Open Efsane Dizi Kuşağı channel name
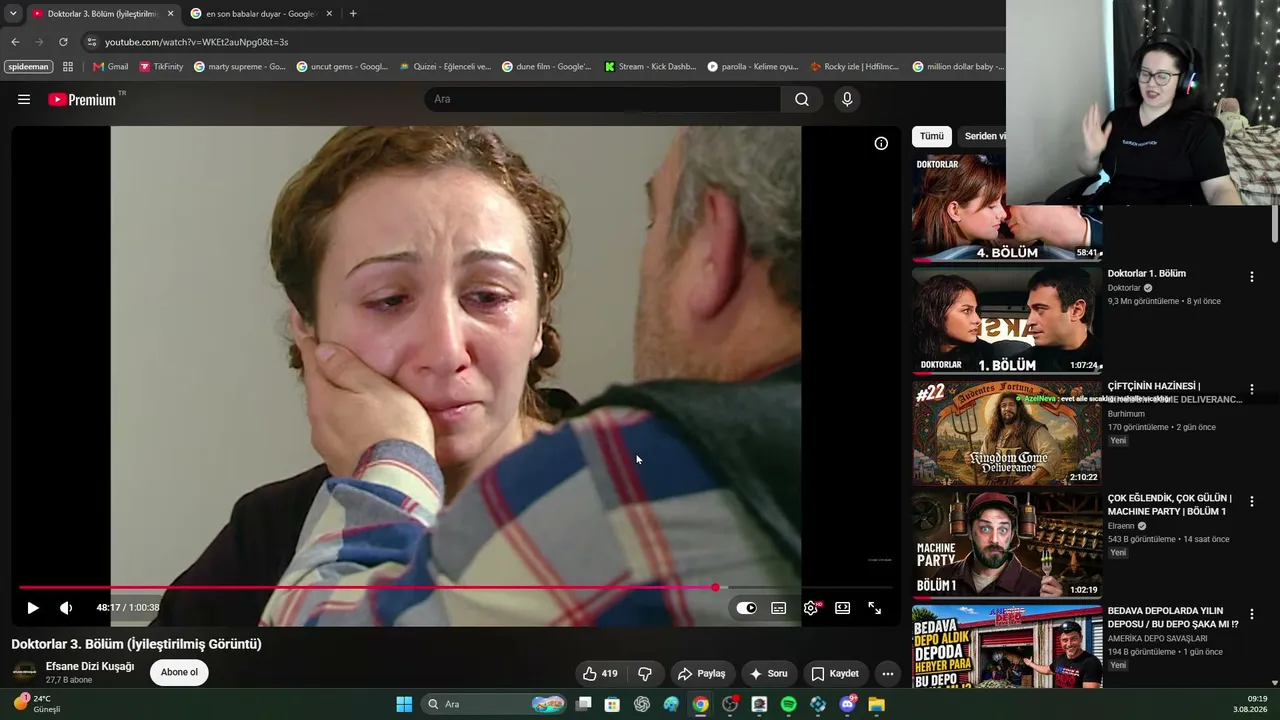This screenshot has width=1280, height=720. [90, 666]
